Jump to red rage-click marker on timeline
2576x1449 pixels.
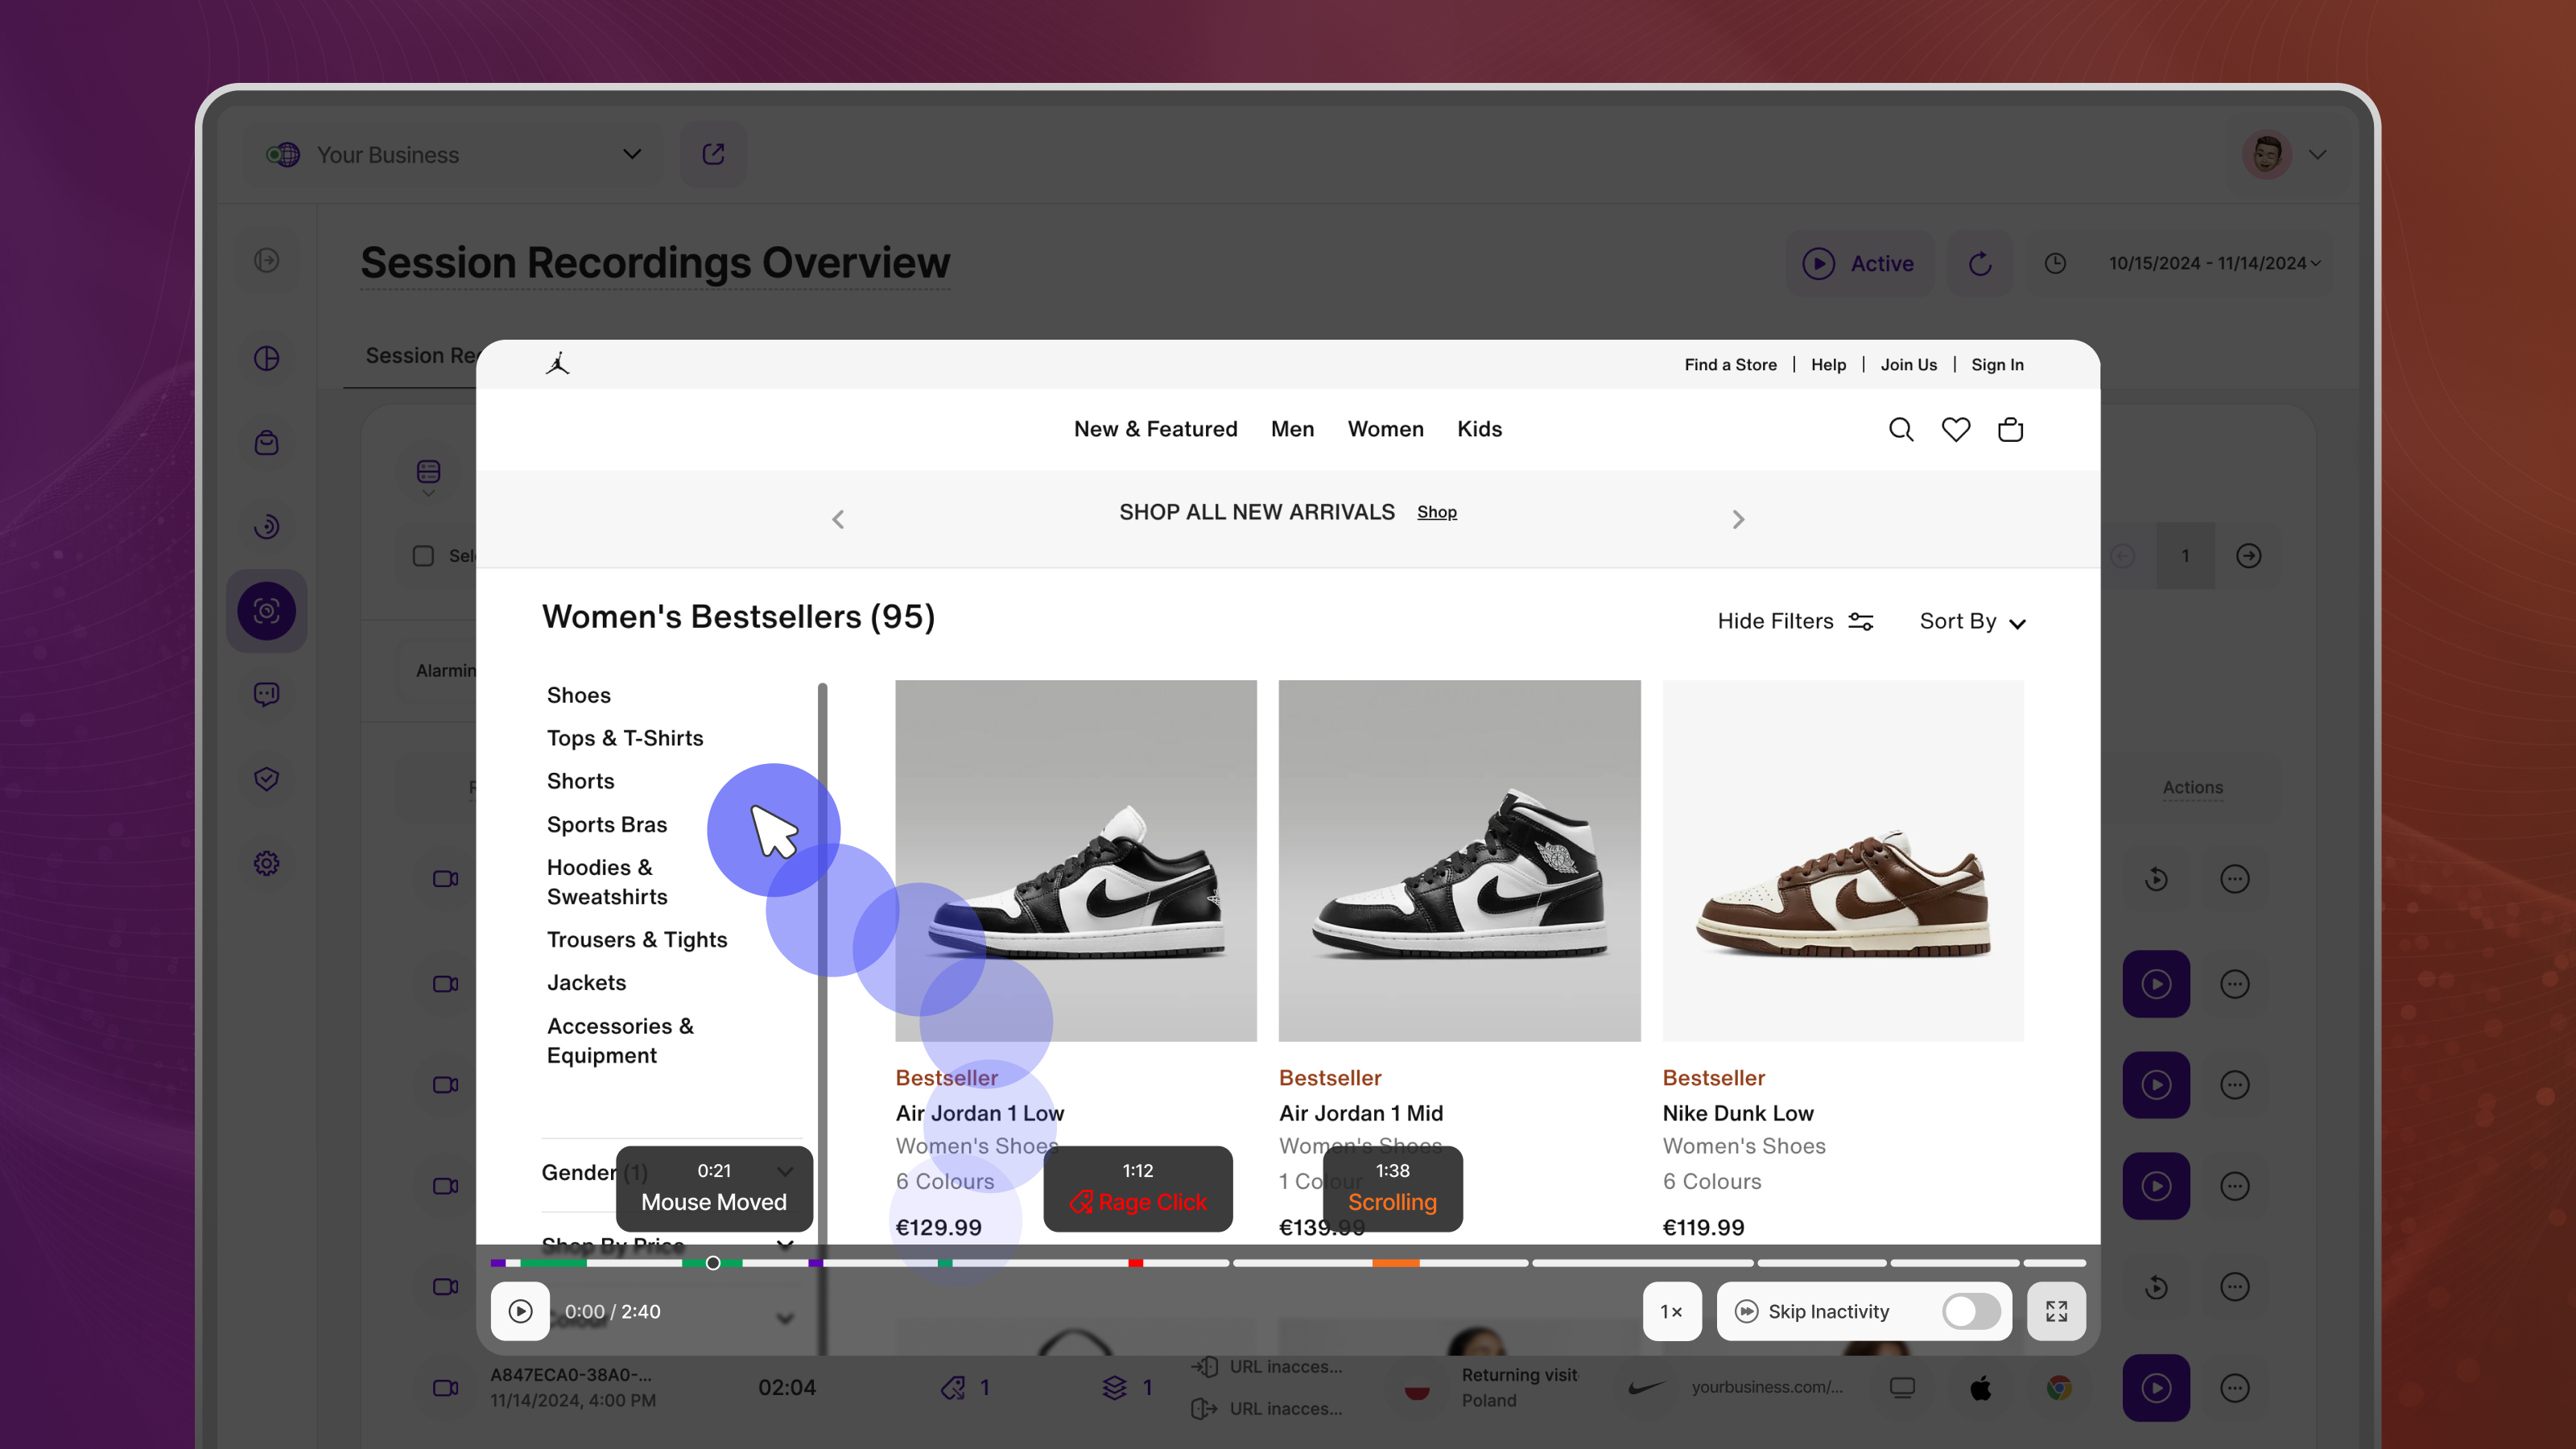(x=1135, y=1263)
